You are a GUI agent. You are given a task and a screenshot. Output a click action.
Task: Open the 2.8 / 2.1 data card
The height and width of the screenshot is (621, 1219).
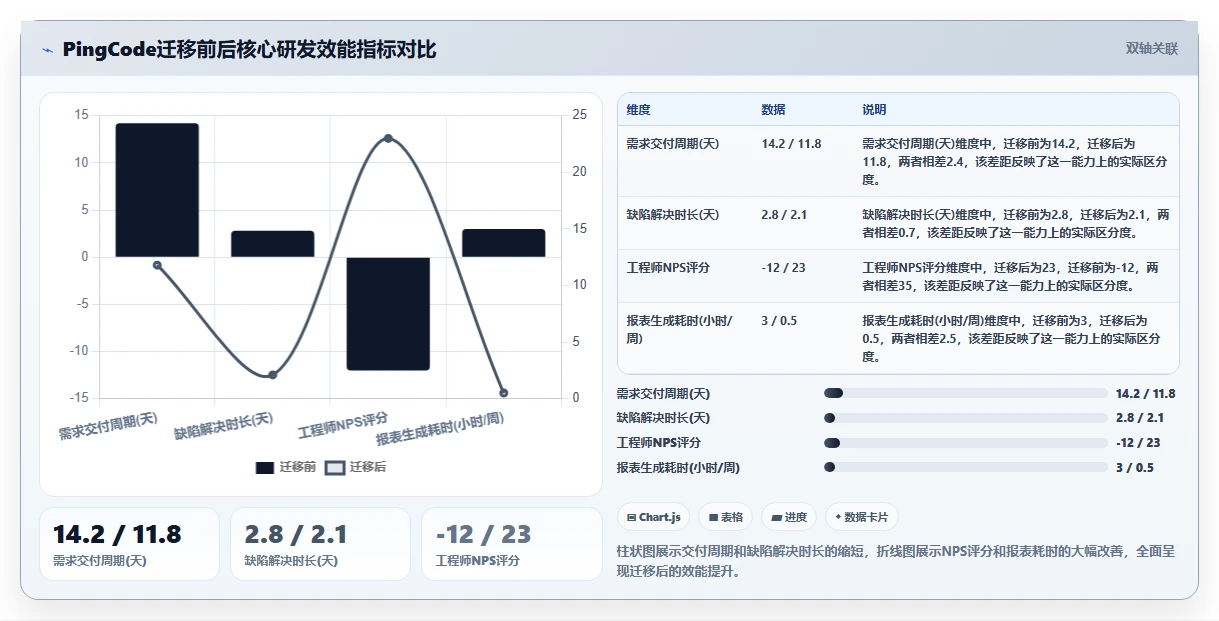pyautogui.click(x=320, y=544)
